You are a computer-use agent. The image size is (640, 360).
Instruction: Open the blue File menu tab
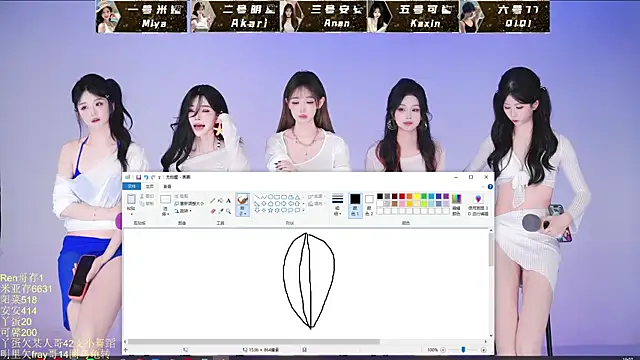pyautogui.click(x=131, y=186)
